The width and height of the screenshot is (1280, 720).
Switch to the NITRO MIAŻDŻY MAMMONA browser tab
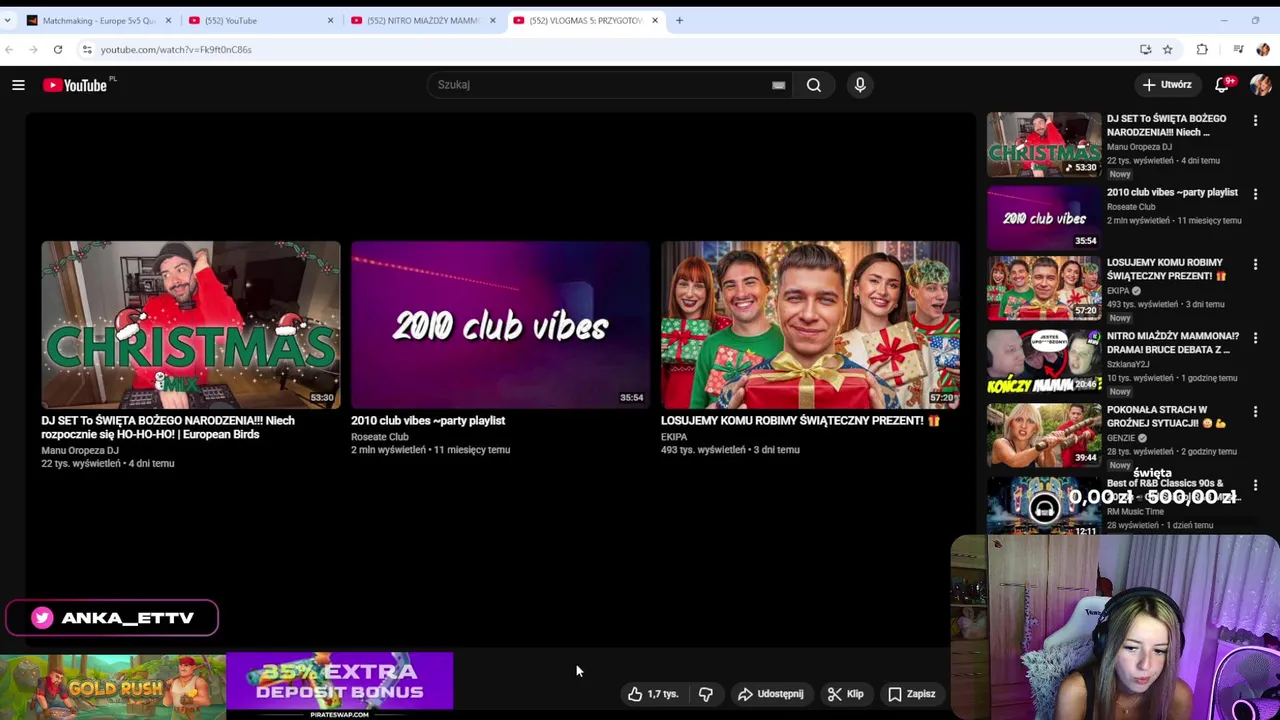pyautogui.click(x=420, y=20)
